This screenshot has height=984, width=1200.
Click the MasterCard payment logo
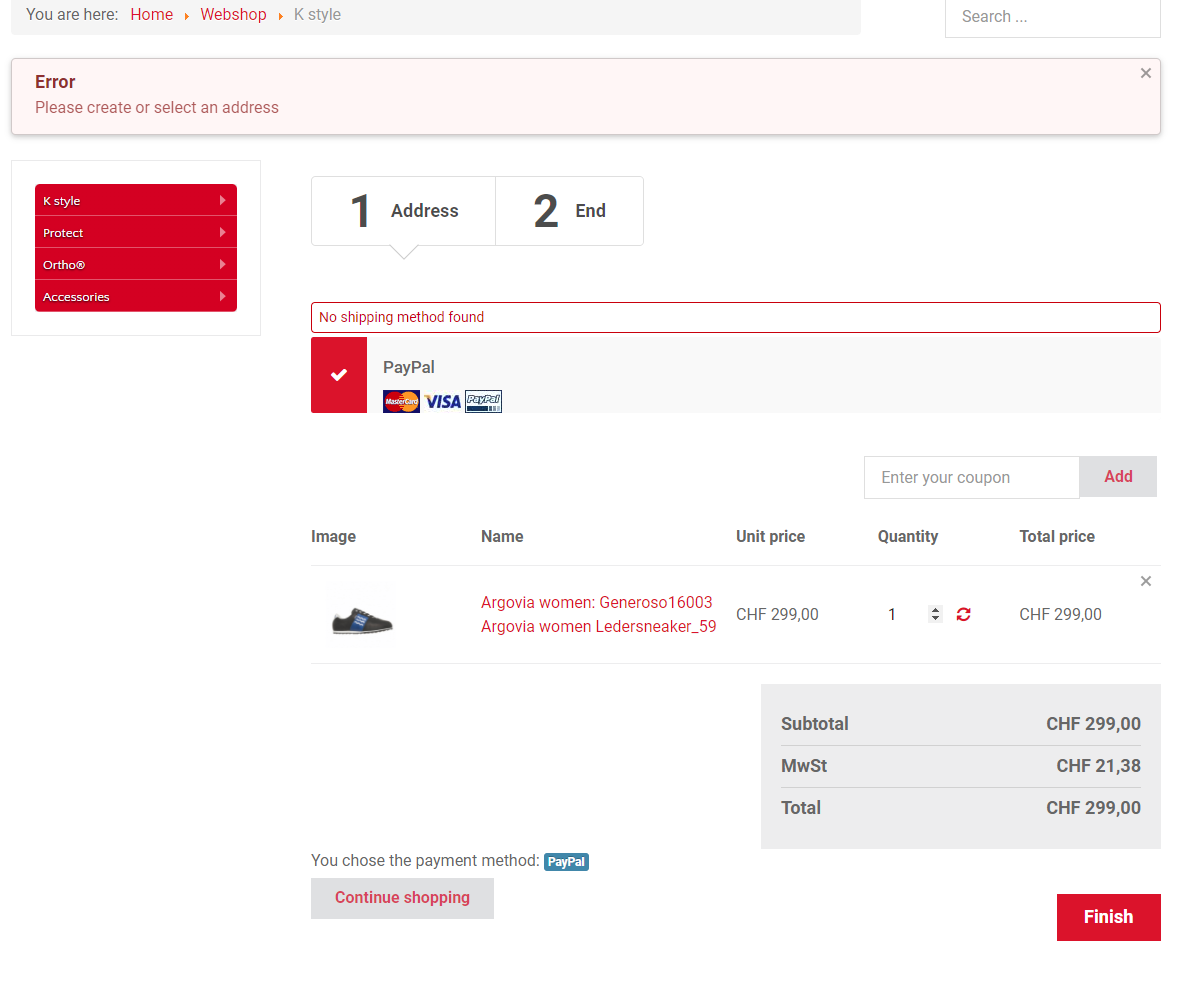401,401
